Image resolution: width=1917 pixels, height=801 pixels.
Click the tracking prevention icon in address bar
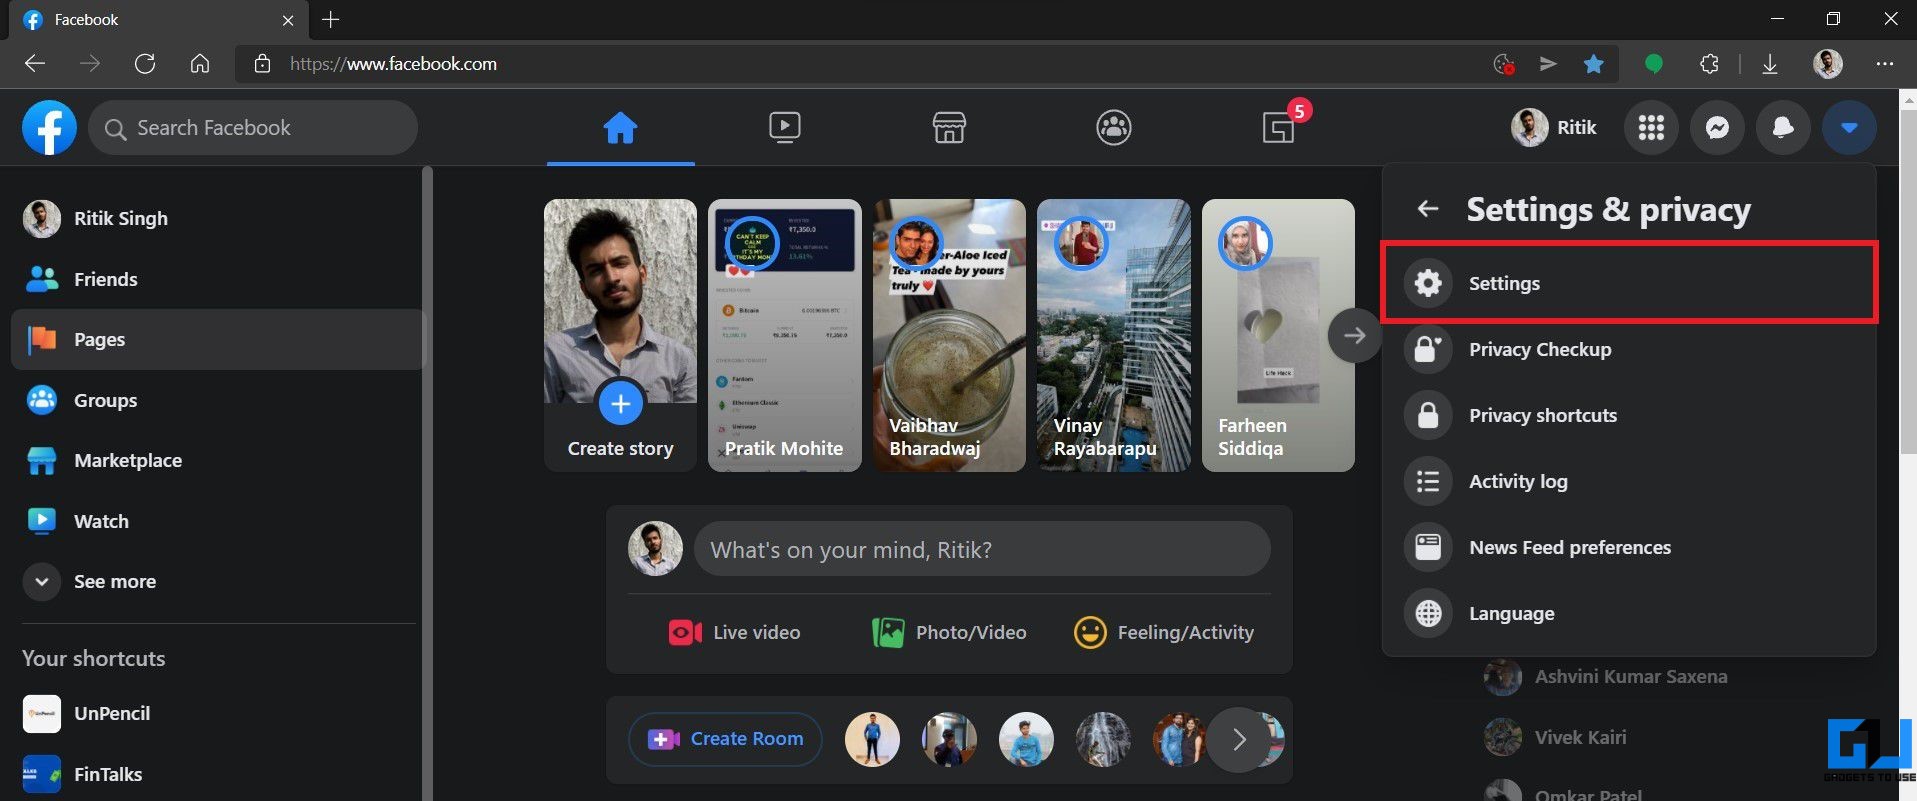click(x=1503, y=64)
